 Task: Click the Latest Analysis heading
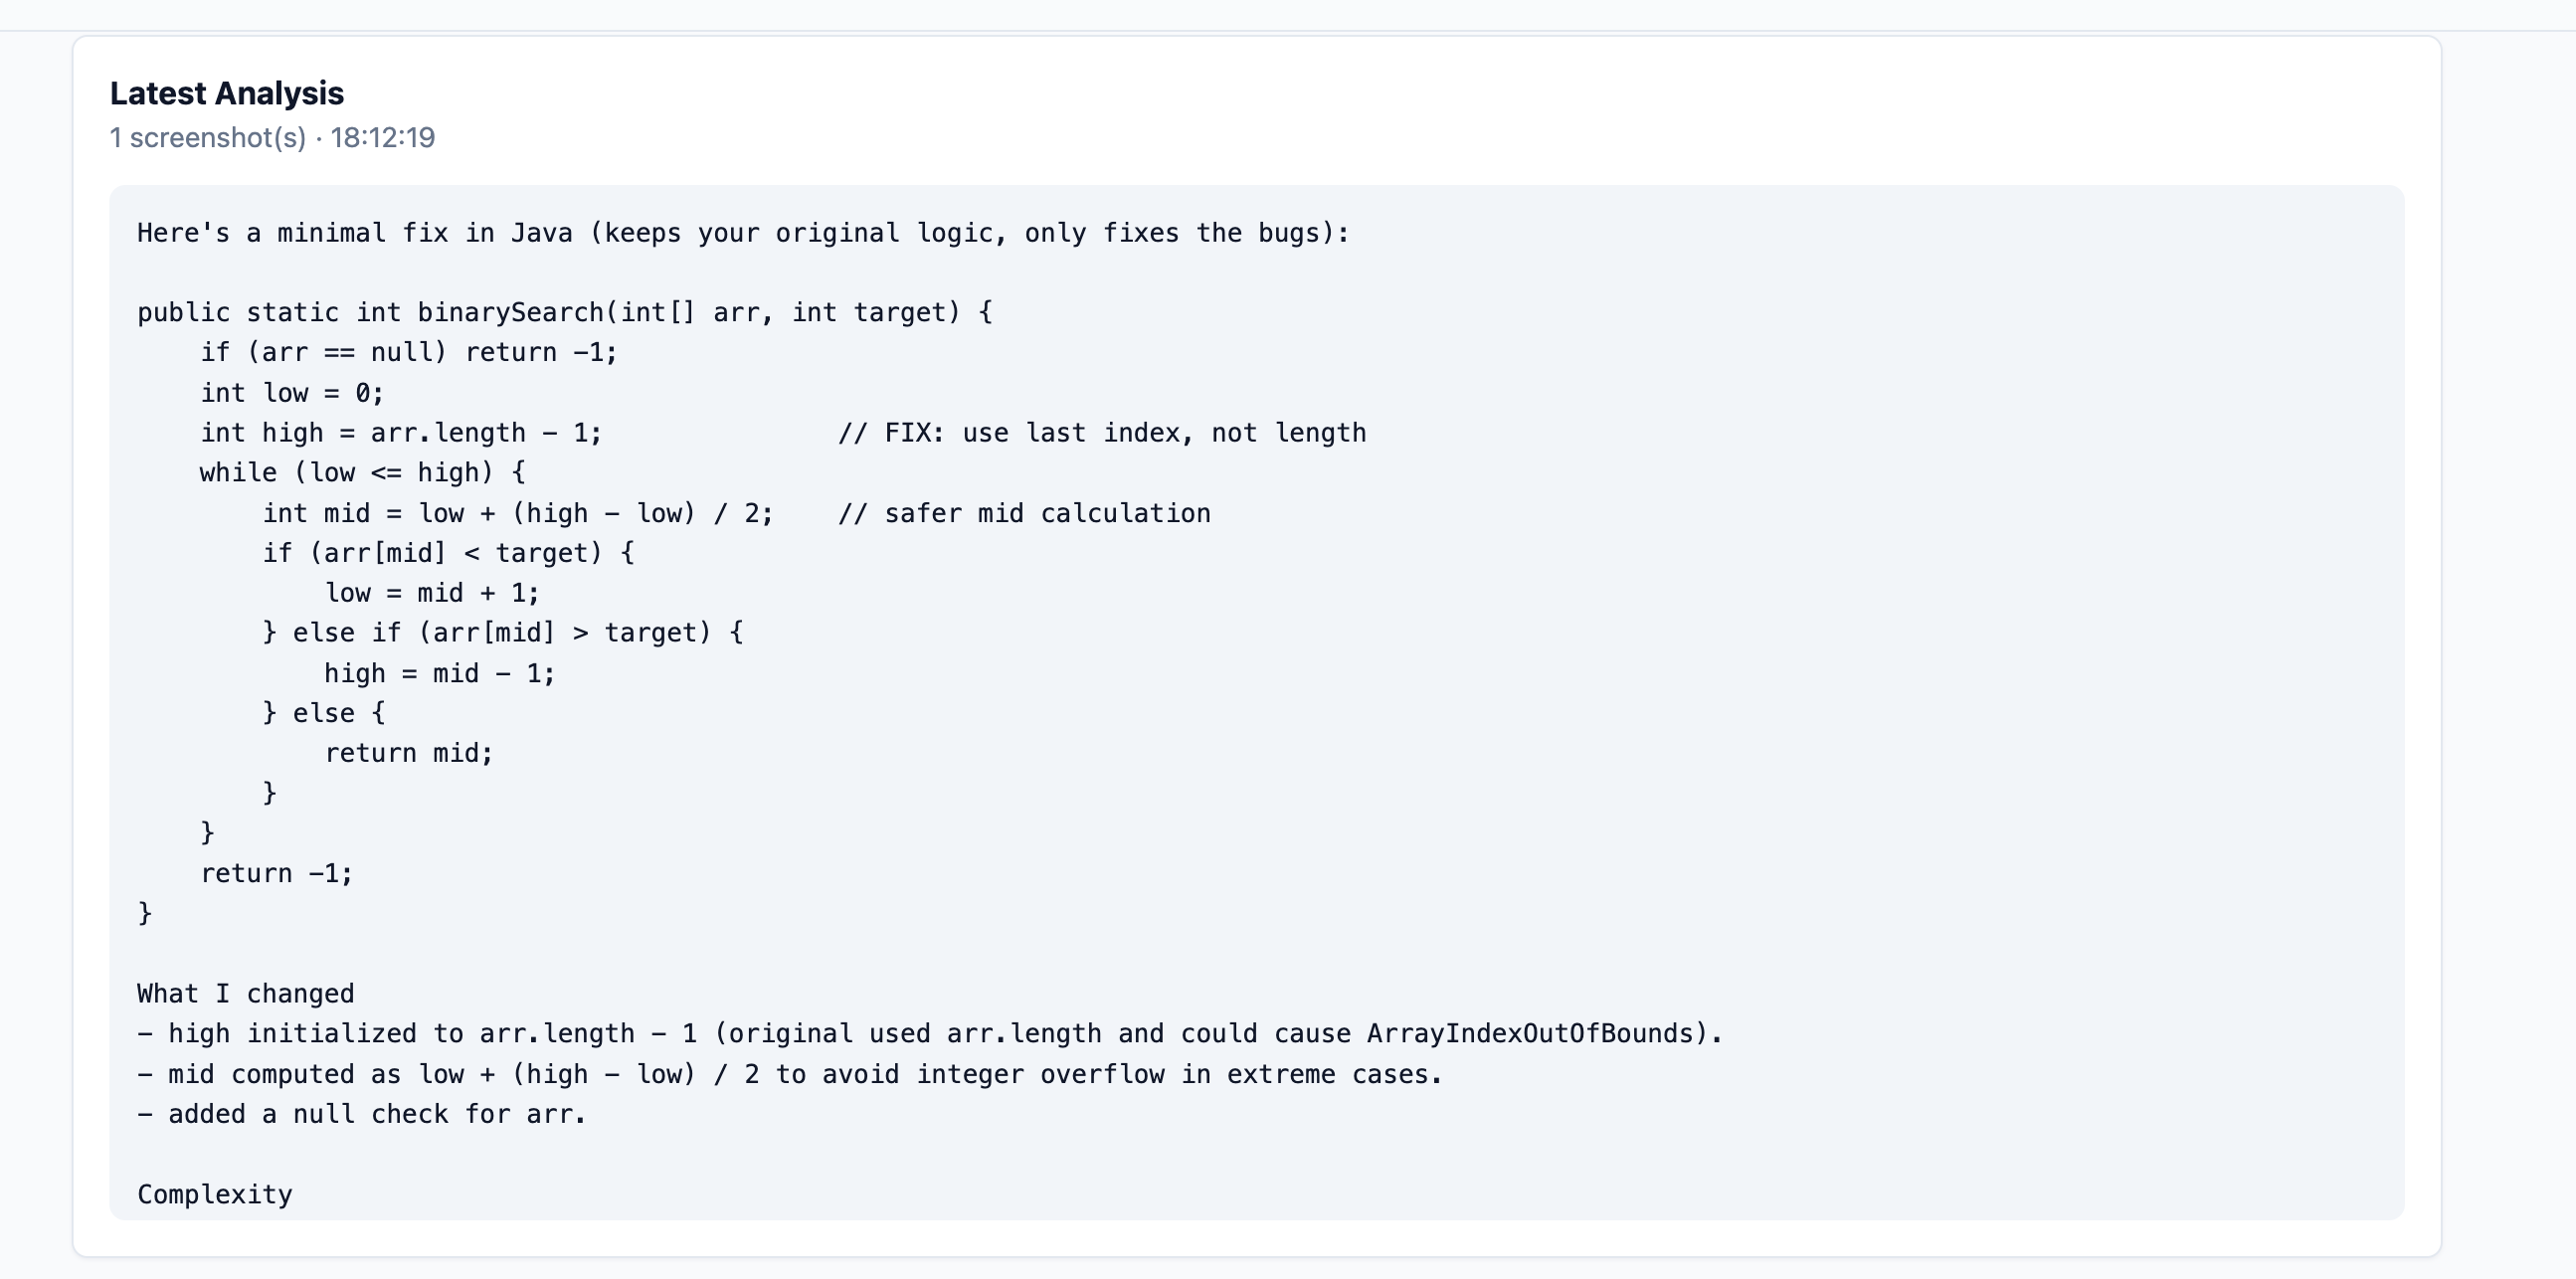[227, 93]
